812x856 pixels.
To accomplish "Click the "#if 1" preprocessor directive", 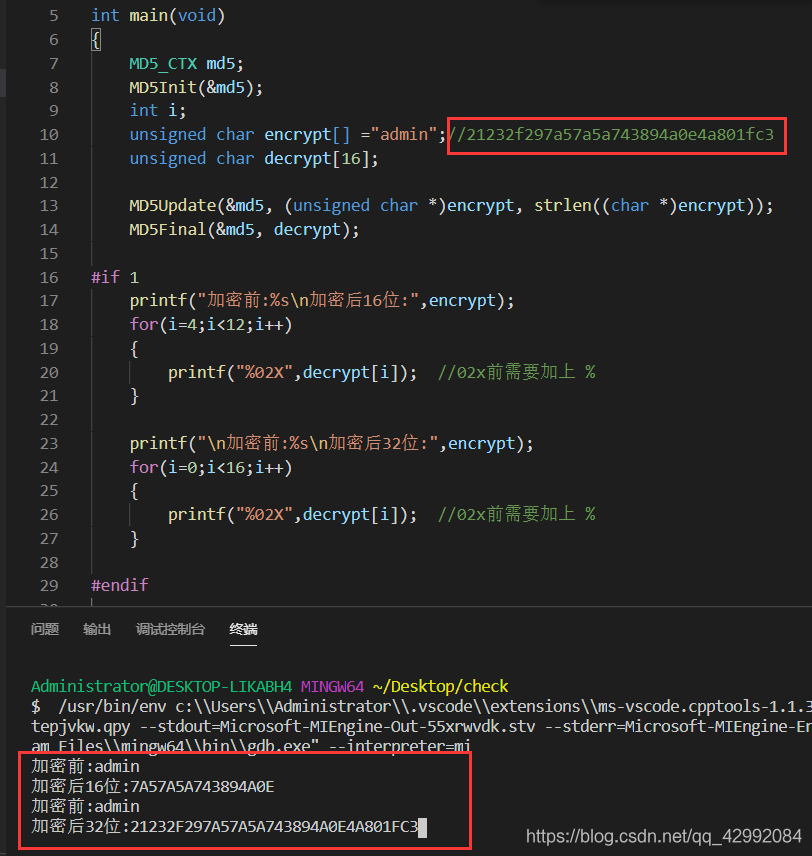I will [115, 277].
